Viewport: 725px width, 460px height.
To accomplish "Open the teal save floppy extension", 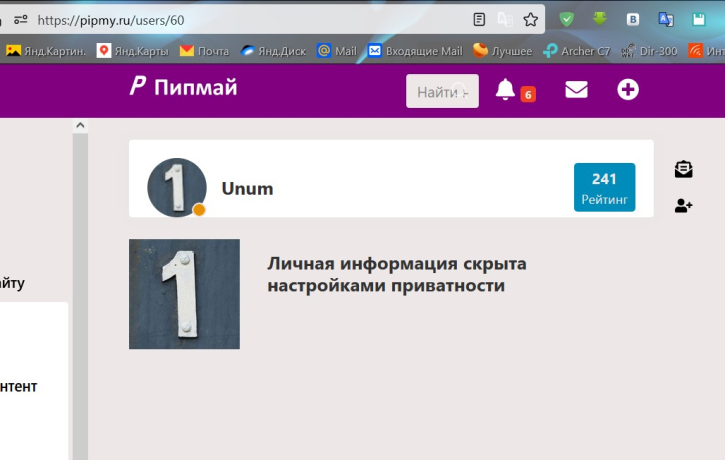I will pos(699,19).
